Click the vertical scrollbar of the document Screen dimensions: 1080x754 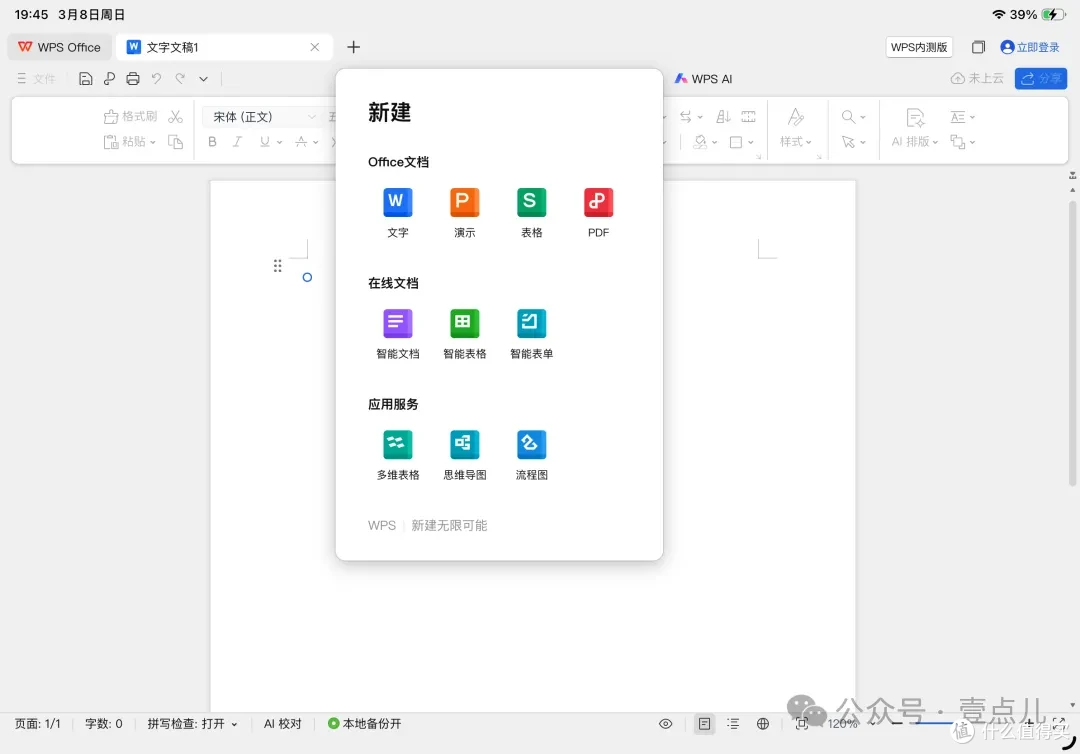coord(1072,344)
